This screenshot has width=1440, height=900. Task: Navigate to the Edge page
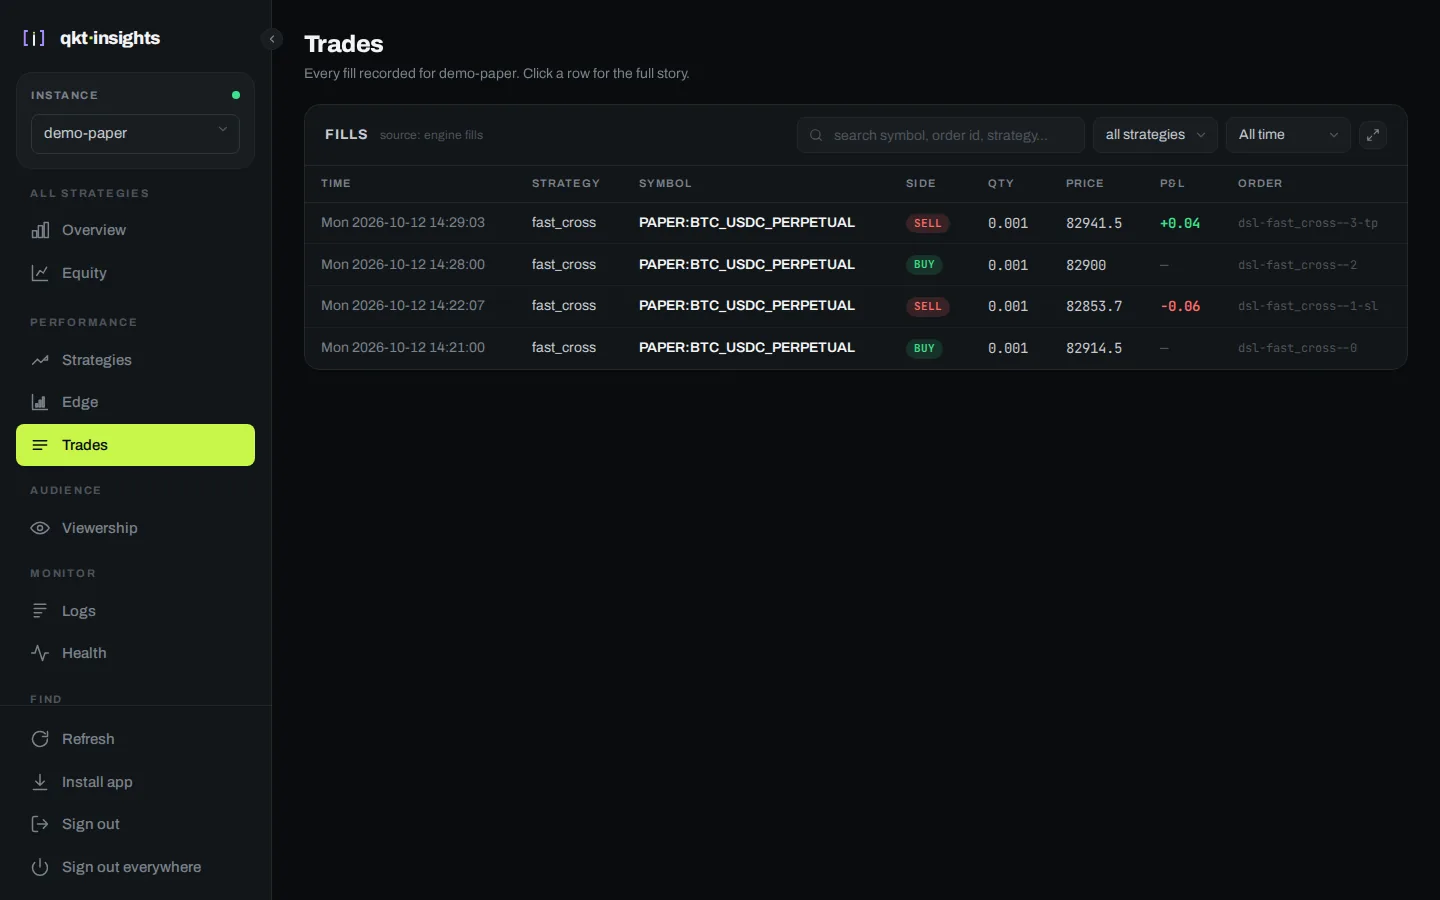pyautogui.click(x=135, y=402)
